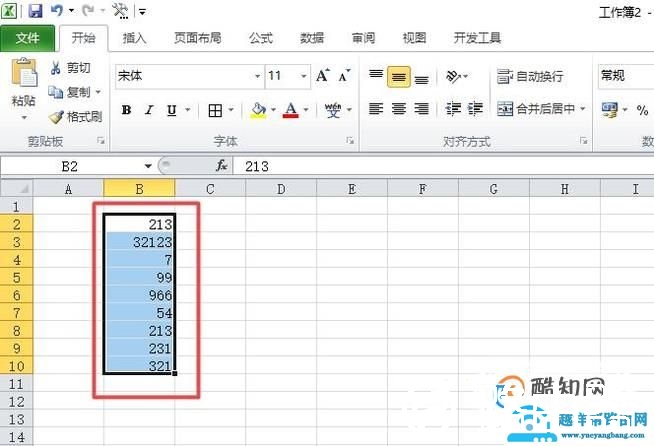Click the Redo arrow icon
Viewport: 654px width, 446px height.
(88, 10)
